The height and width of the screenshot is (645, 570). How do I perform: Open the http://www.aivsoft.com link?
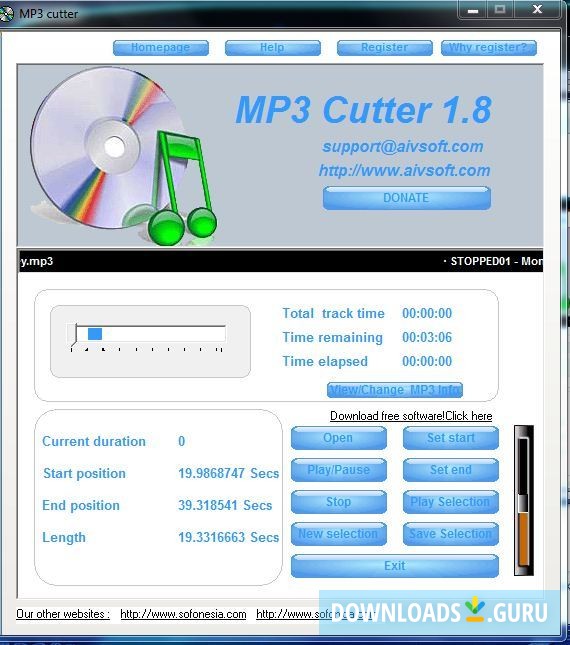pyautogui.click(x=405, y=170)
